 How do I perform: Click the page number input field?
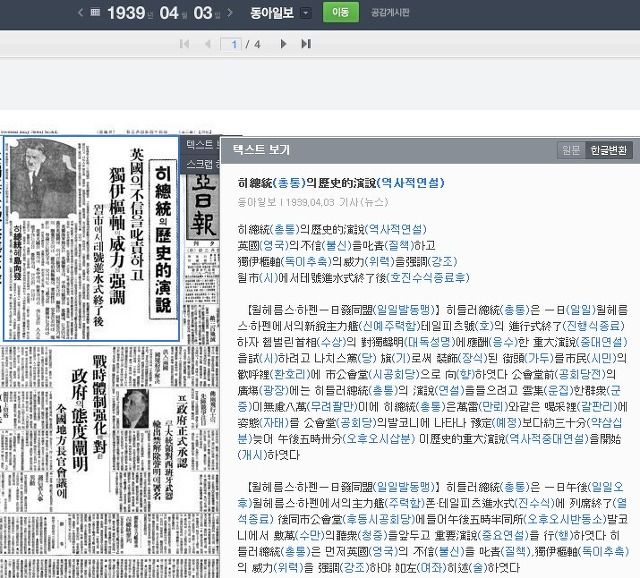click(231, 44)
